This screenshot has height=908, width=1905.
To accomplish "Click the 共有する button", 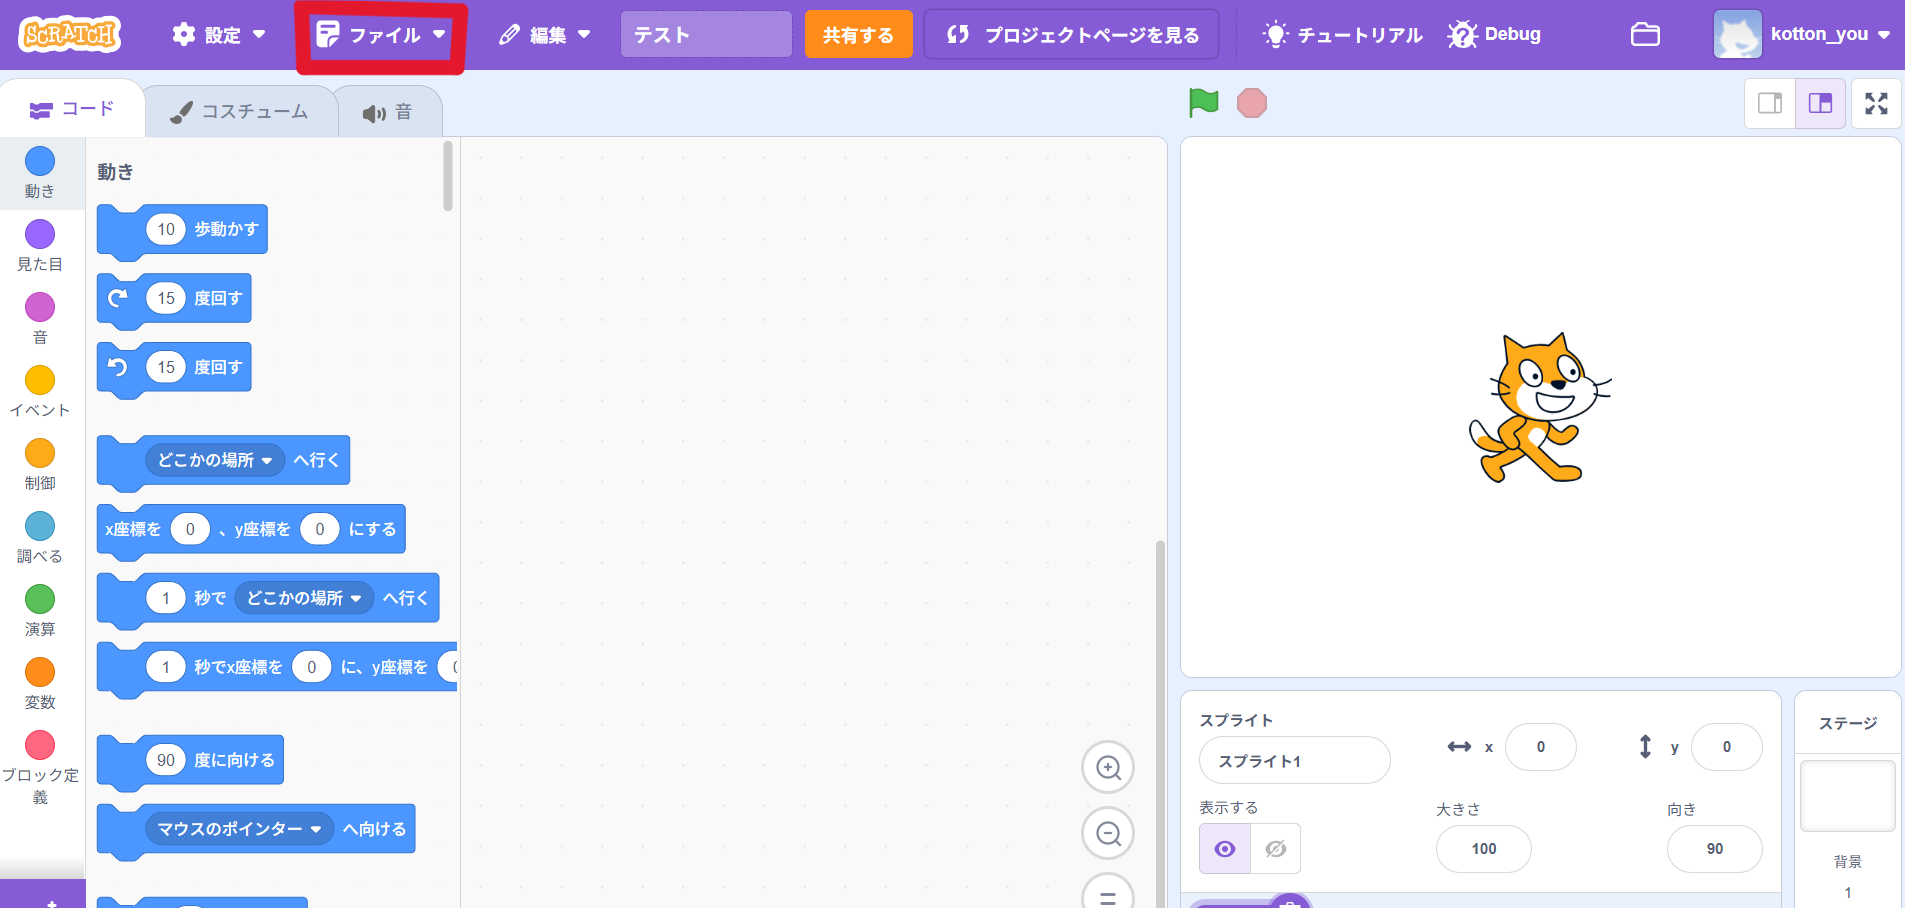I will [x=858, y=35].
